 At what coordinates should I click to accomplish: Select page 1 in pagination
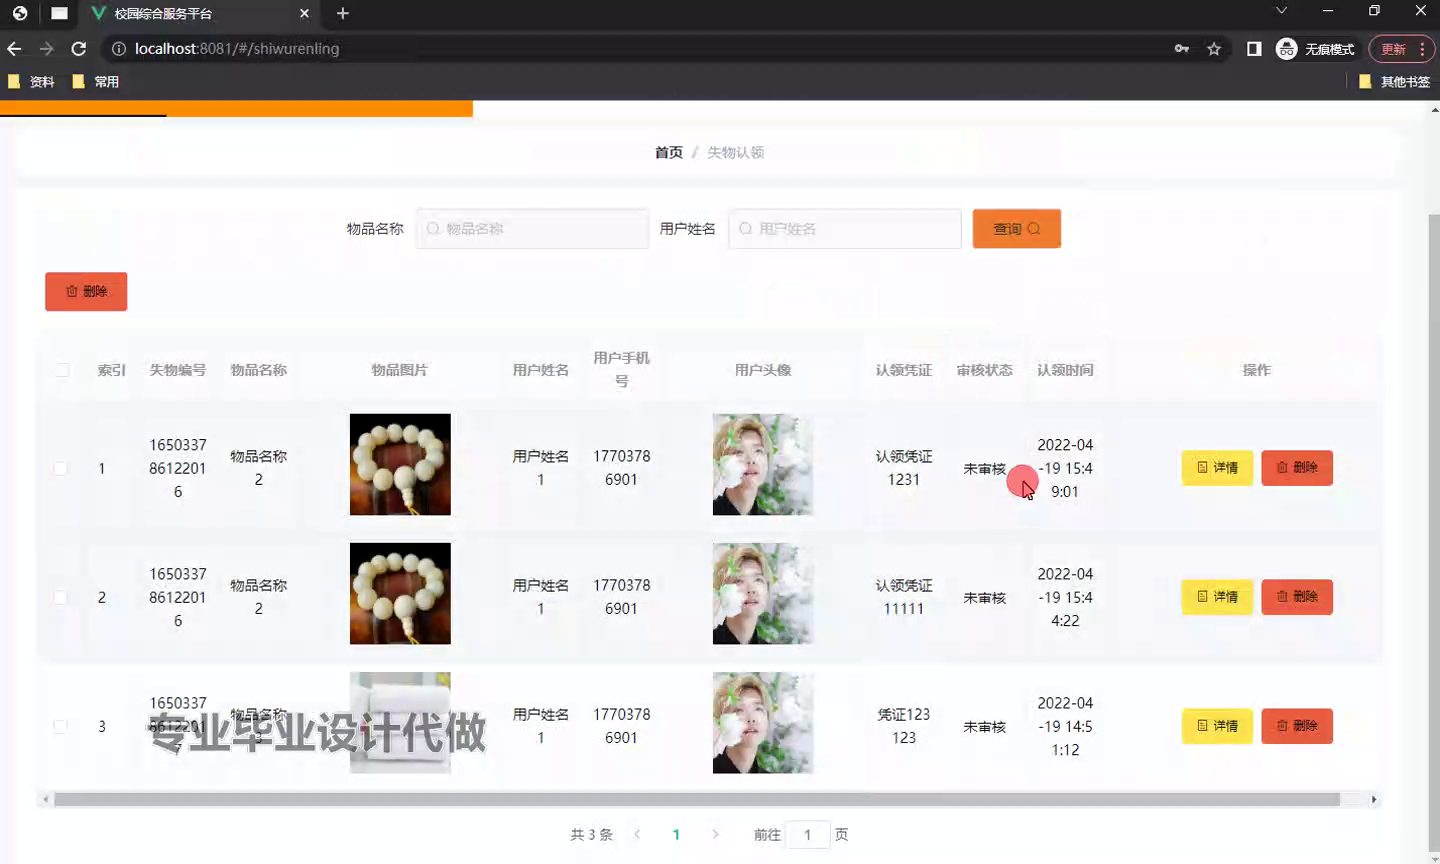(676, 834)
